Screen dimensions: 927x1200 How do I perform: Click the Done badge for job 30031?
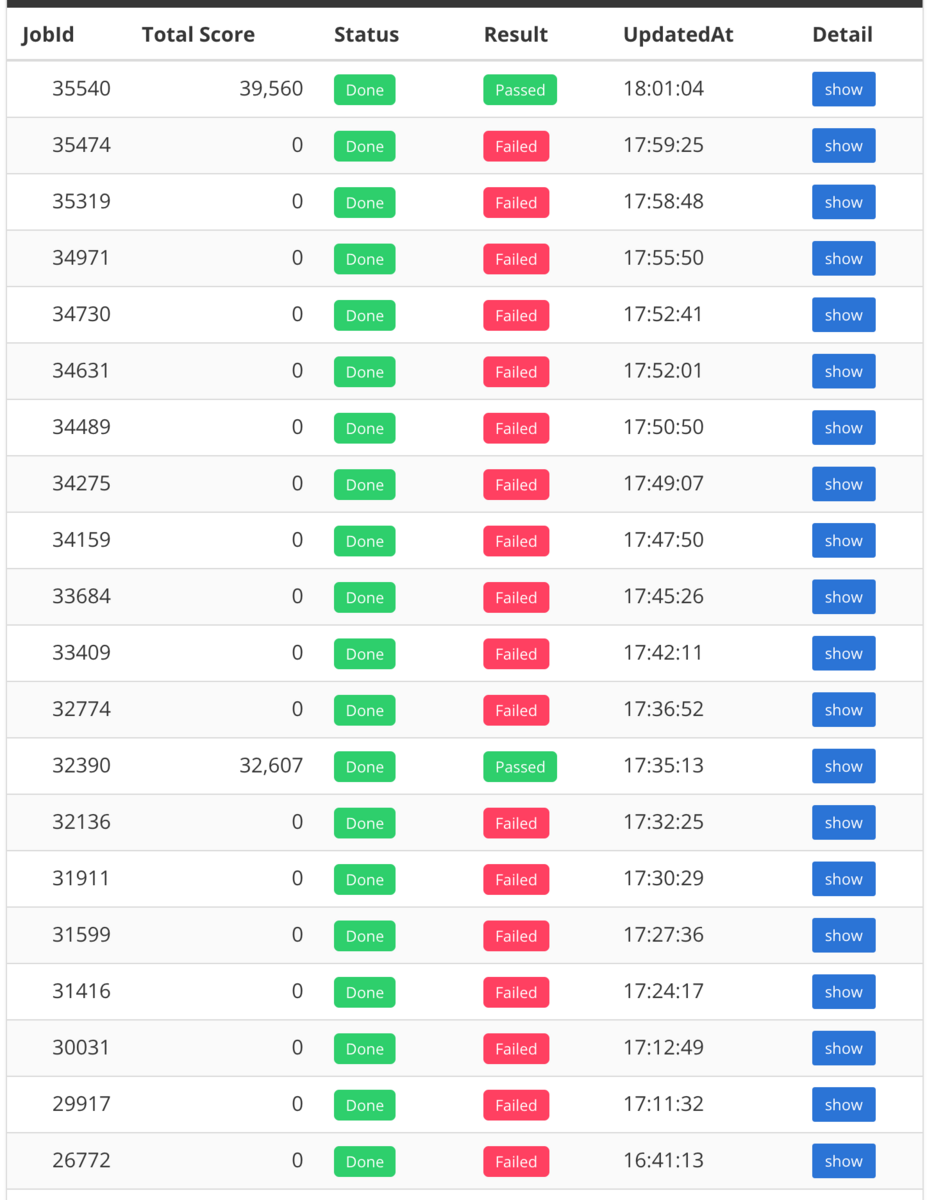[365, 1049]
